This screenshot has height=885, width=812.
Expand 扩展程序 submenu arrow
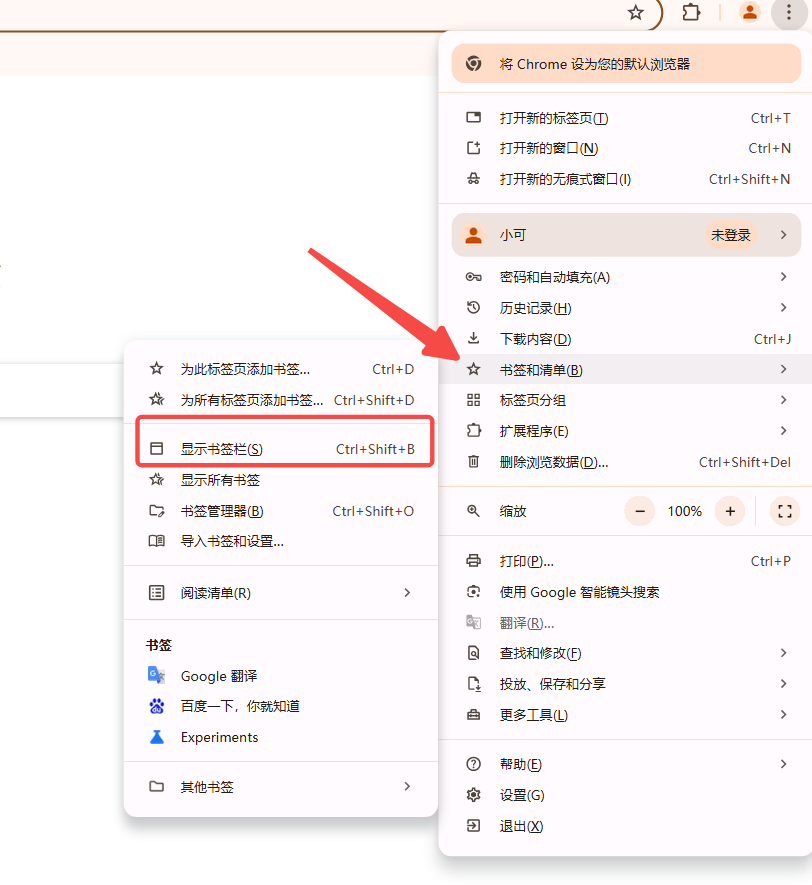coord(783,431)
